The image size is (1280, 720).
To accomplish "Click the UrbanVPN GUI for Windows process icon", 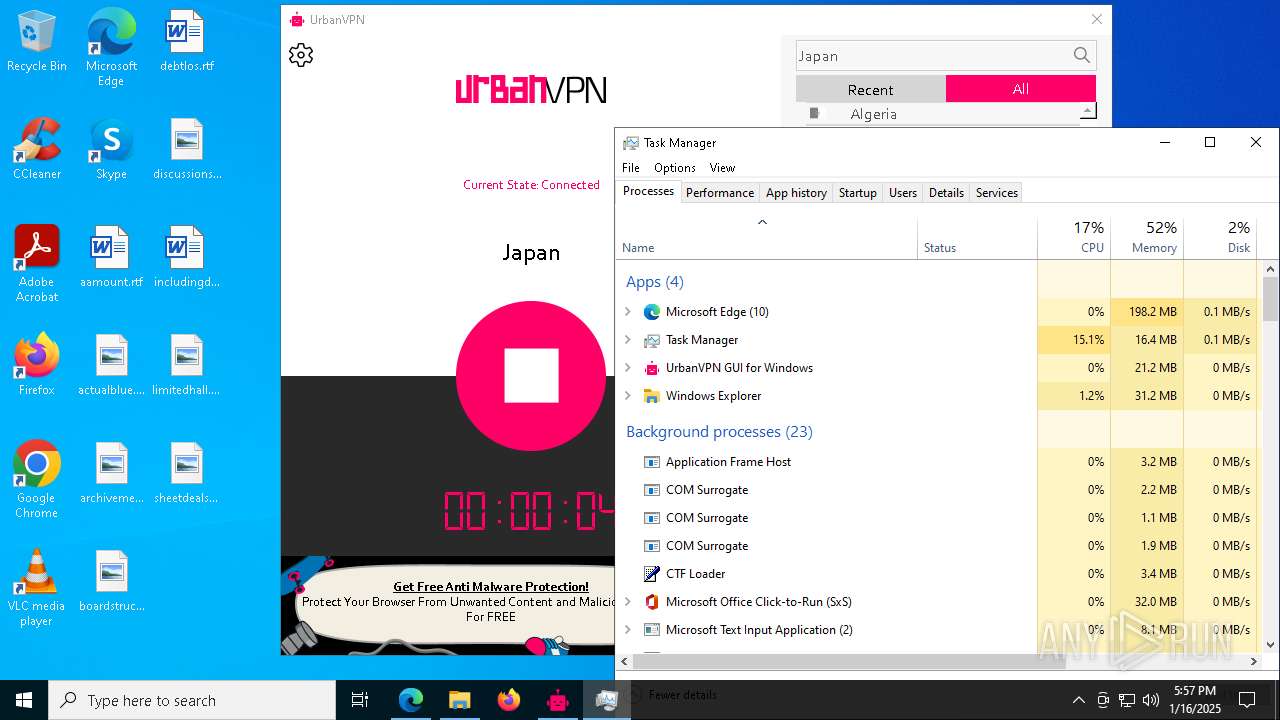I will tap(652, 368).
